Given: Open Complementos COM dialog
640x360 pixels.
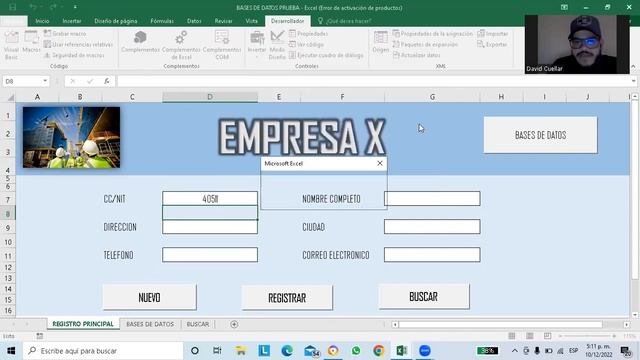Looking at the screenshot, I should tap(222, 45).
